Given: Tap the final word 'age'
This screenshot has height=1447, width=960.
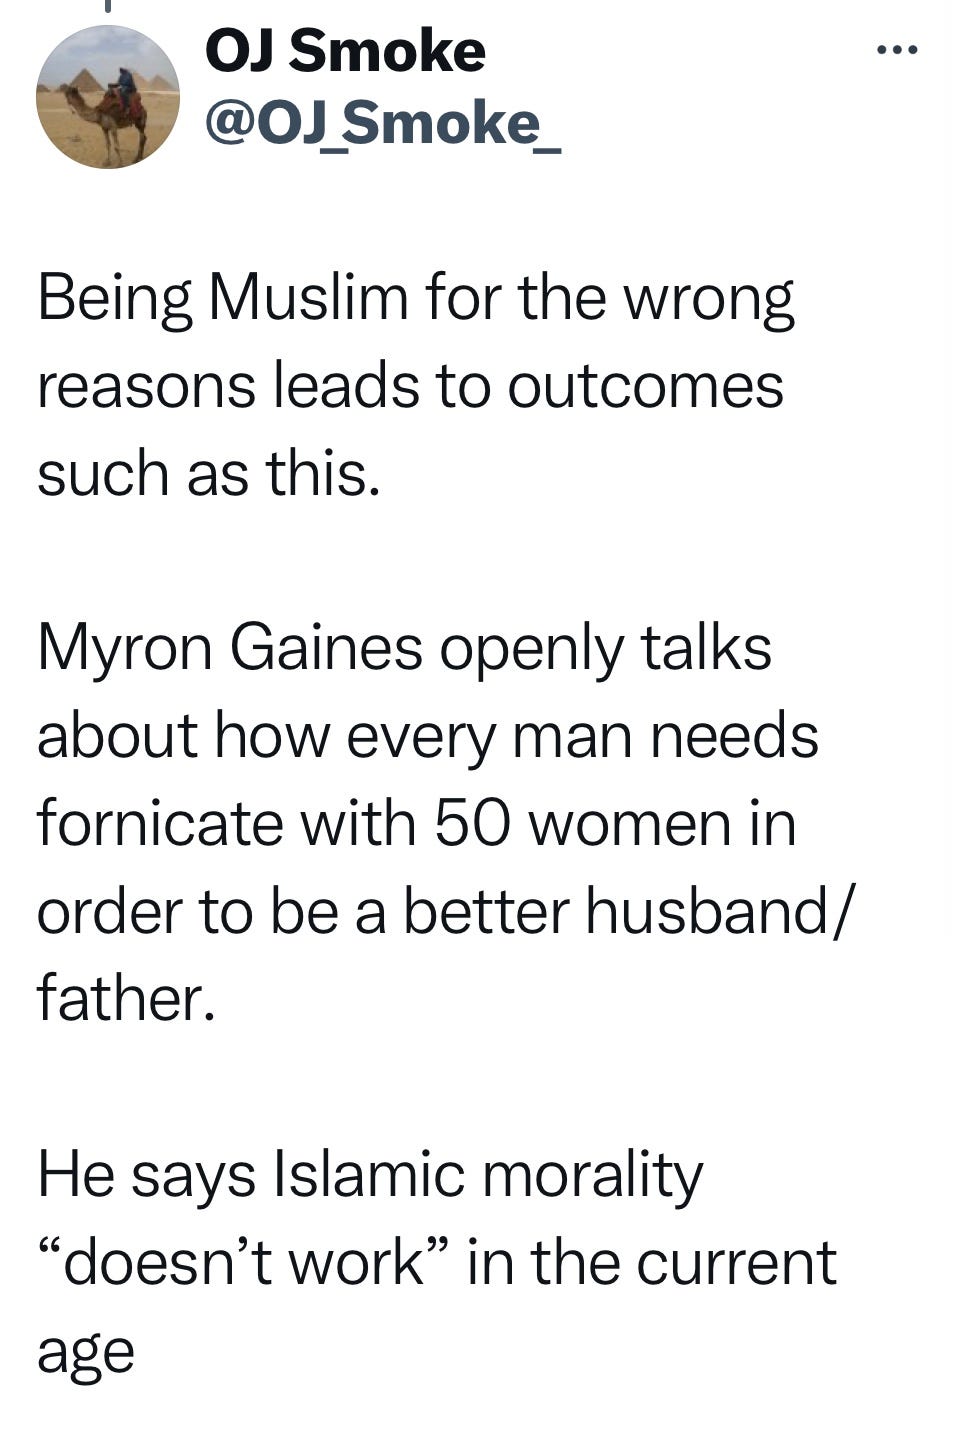Looking at the screenshot, I should (x=86, y=1354).
